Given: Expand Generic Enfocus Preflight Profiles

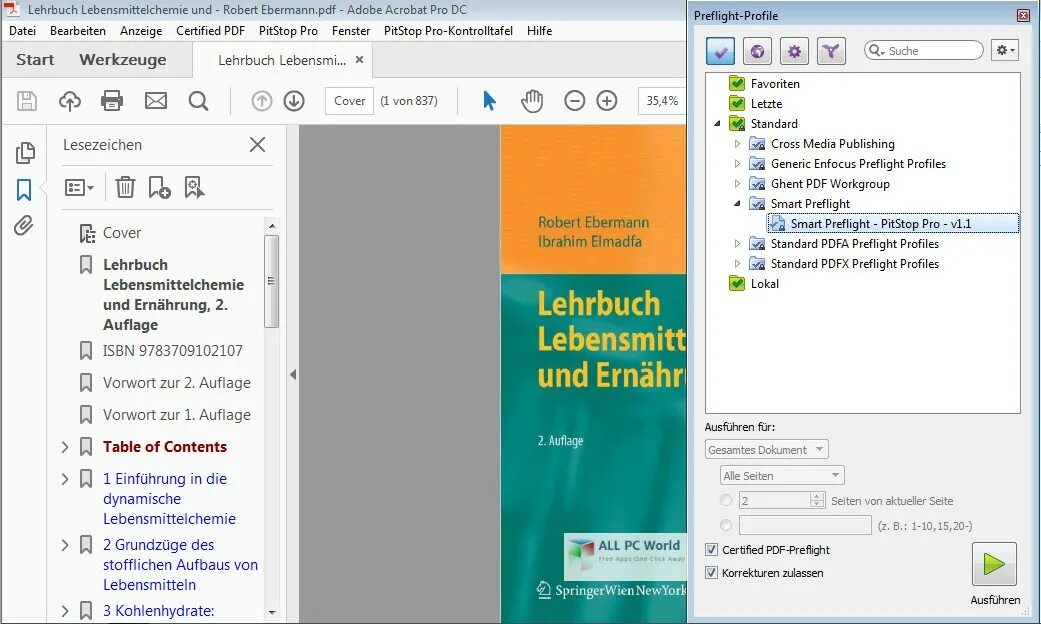Looking at the screenshot, I should tap(737, 163).
